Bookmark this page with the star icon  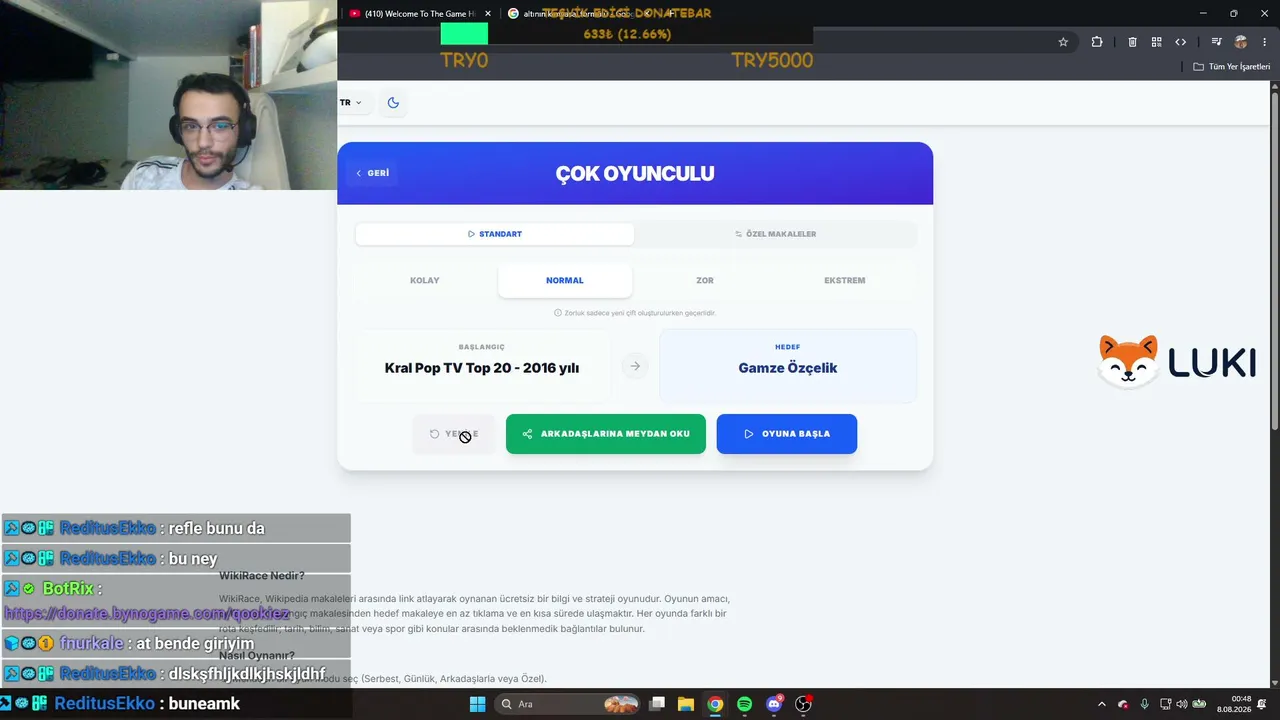(1063, 42)
